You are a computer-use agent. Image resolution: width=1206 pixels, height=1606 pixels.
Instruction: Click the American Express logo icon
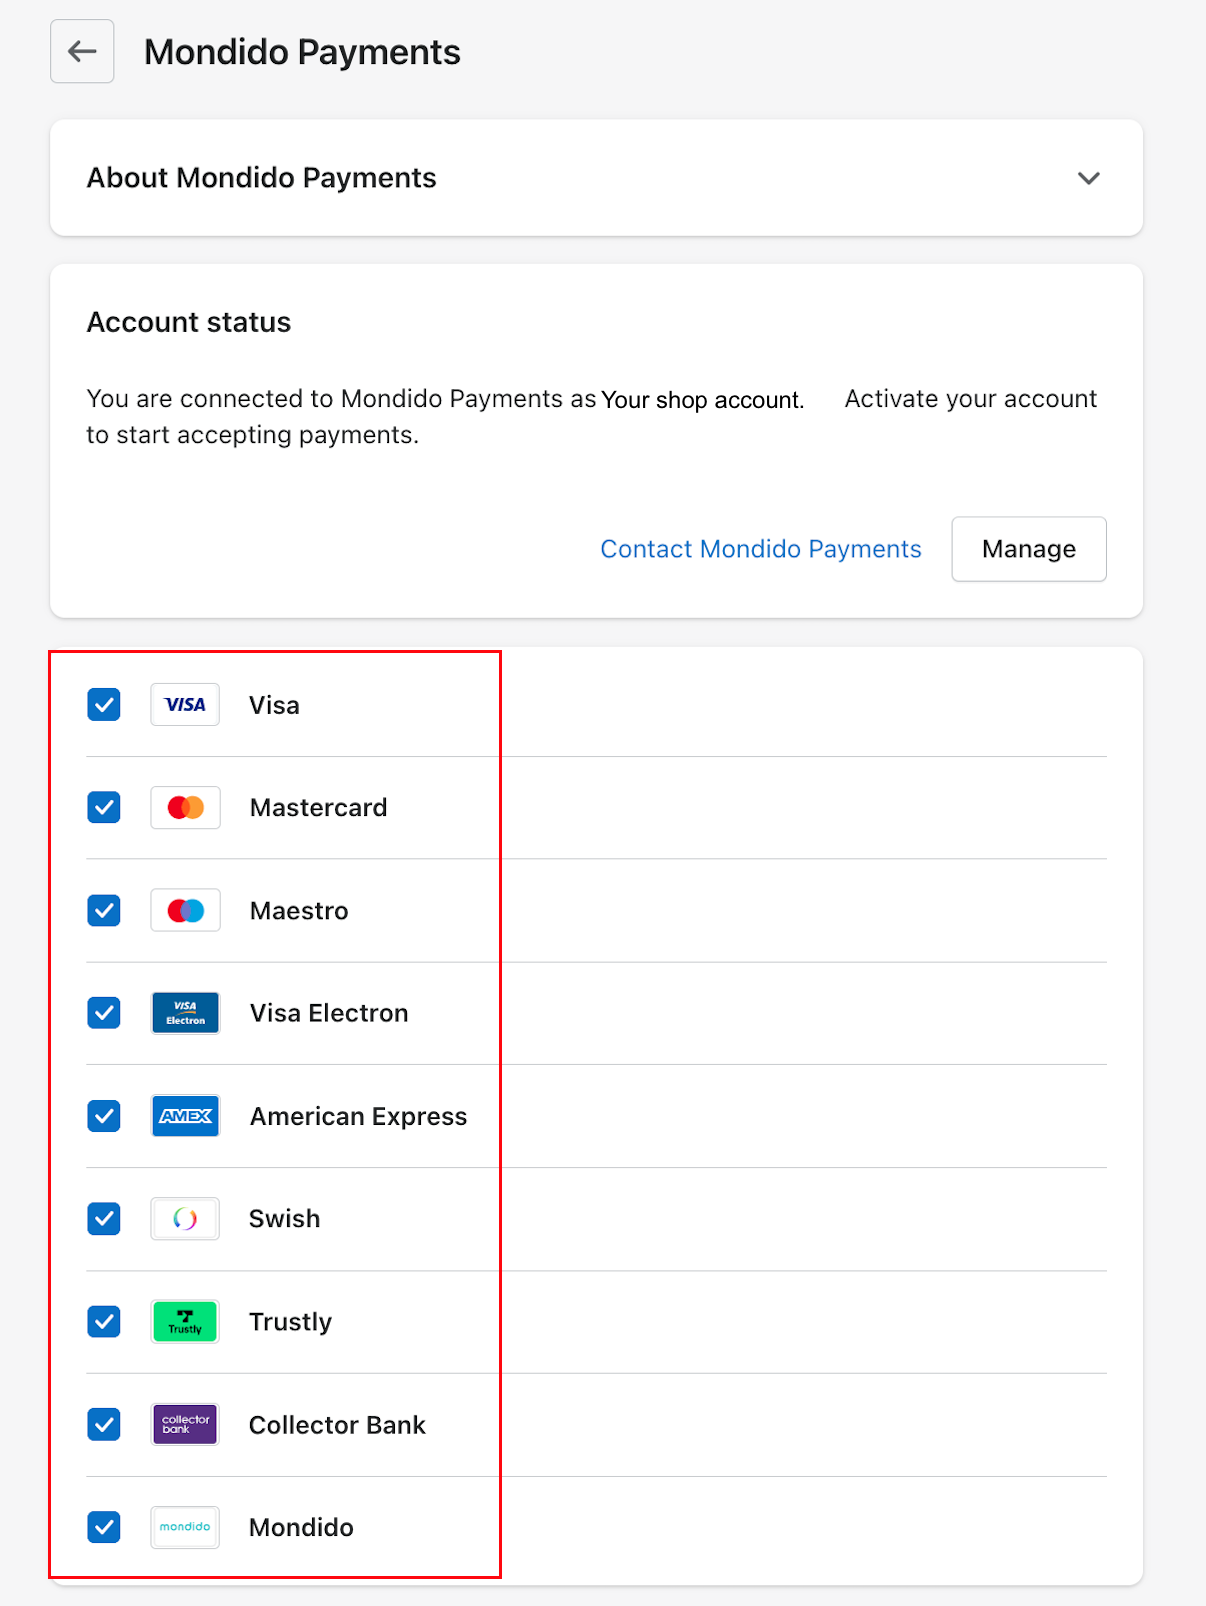click(185, 1116)
